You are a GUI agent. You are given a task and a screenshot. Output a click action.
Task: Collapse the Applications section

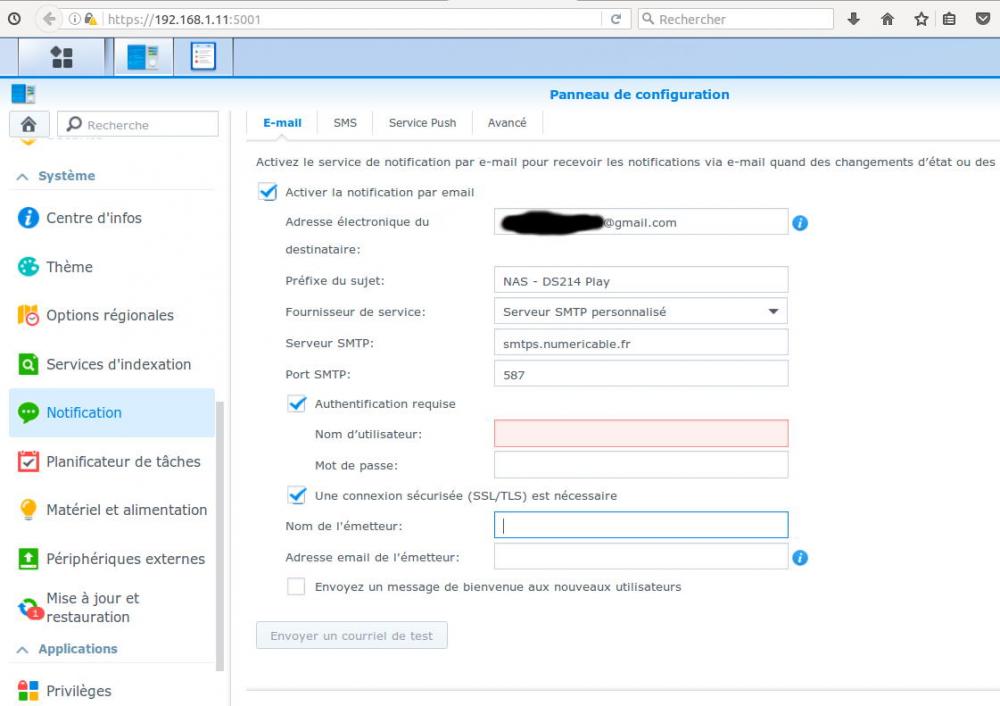pos(23,649)
